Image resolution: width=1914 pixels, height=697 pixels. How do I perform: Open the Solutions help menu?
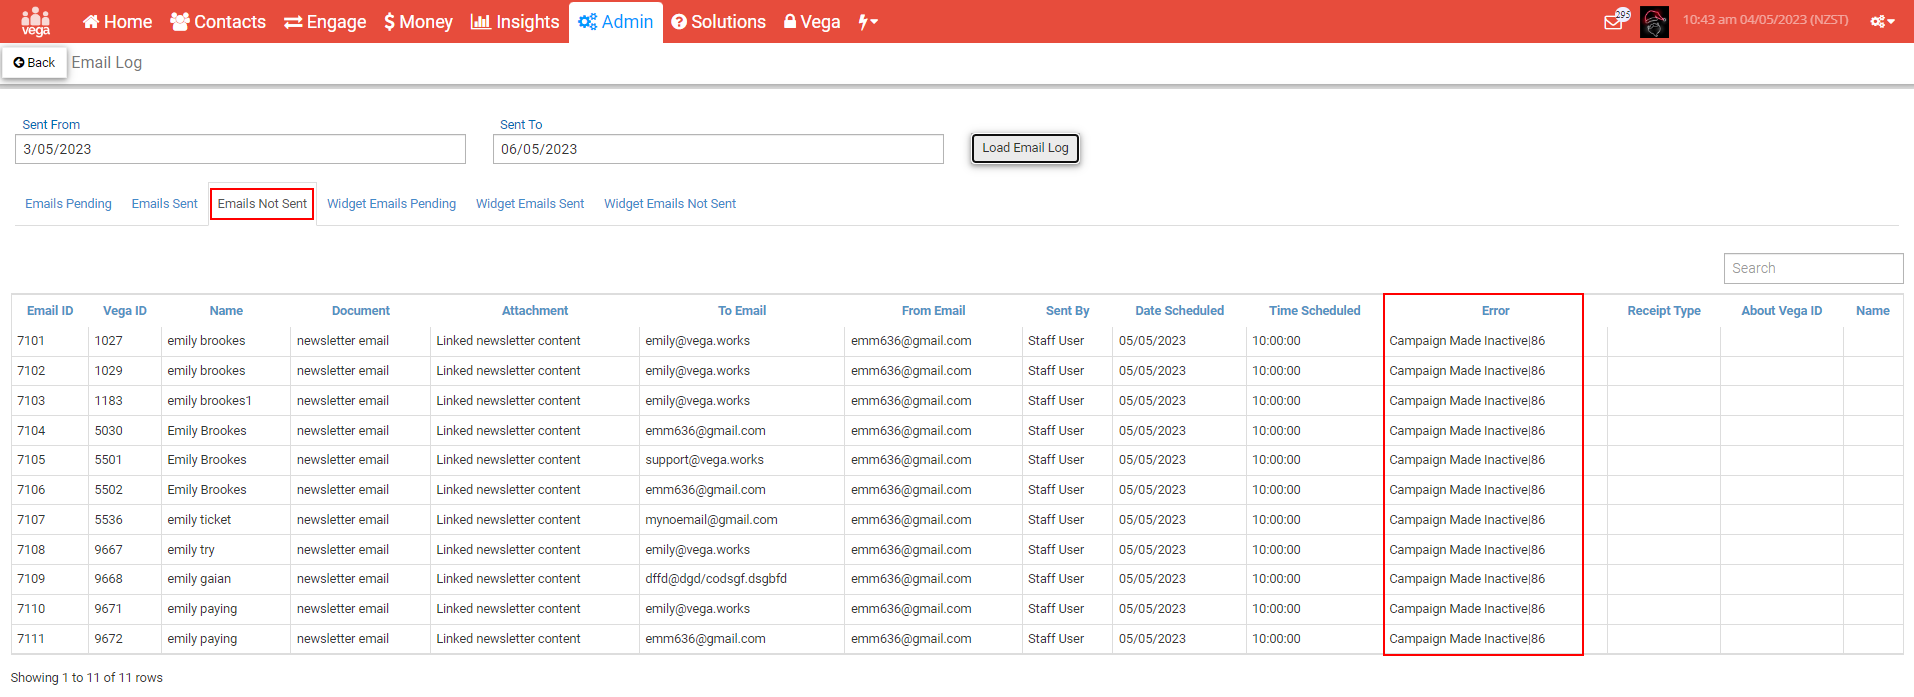tap(719, 22)
